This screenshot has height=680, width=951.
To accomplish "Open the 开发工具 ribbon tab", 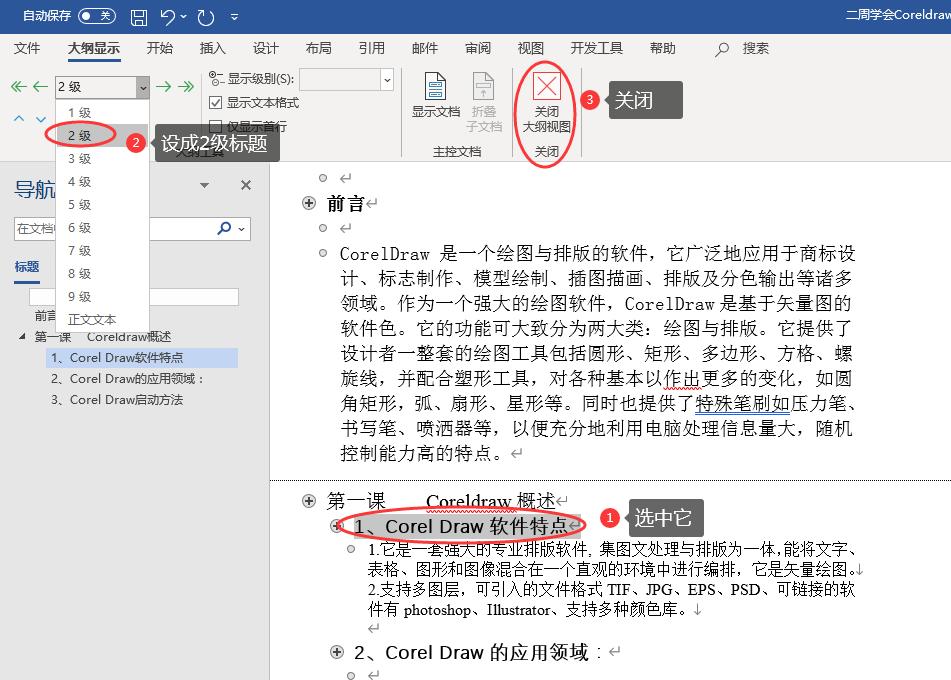I will click(597, 47).
